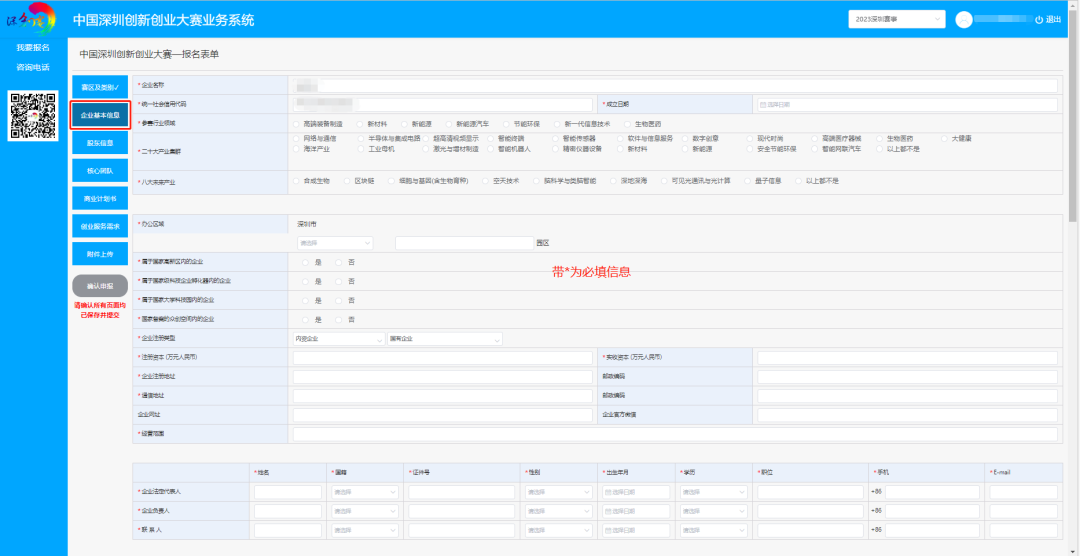Switch to the 创业服务需求 tab
Image resolution: width=1080 pixels, height=556 pixels.
[100, 226]
